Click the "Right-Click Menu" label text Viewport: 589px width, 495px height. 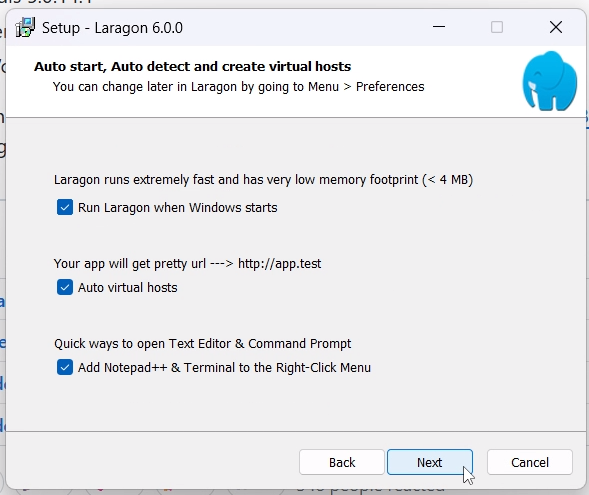(323, 368)
